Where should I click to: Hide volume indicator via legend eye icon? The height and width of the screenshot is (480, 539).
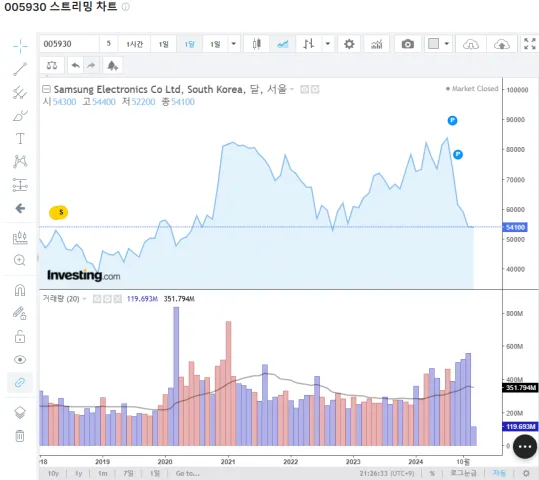pos(97,299)
